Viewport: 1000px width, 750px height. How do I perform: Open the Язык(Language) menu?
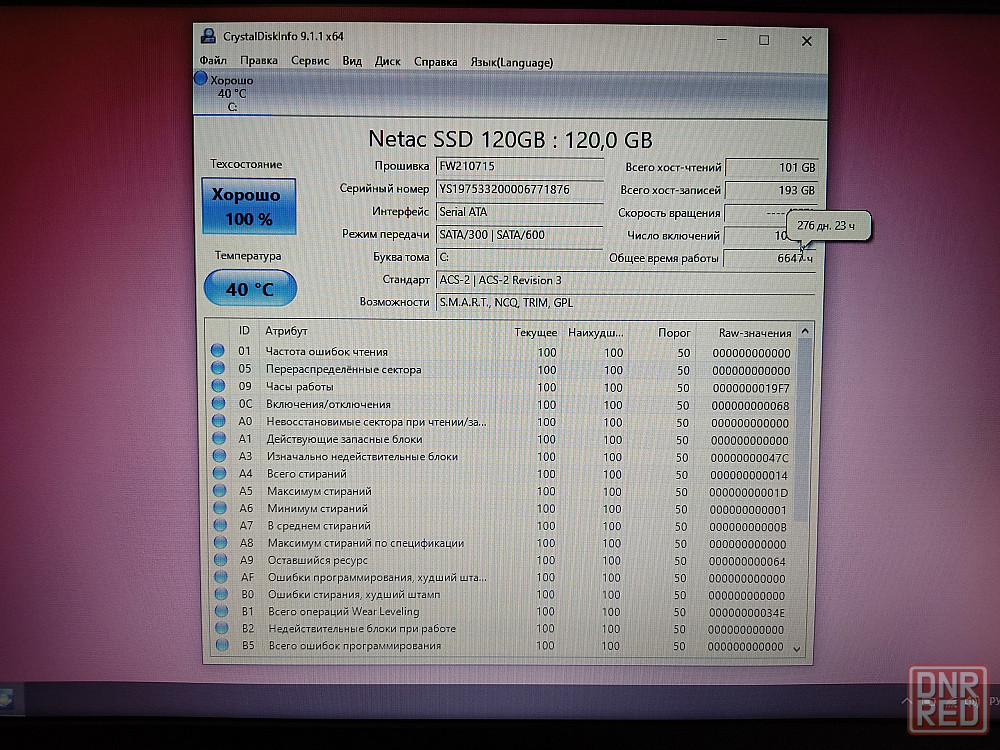point(511,62)
